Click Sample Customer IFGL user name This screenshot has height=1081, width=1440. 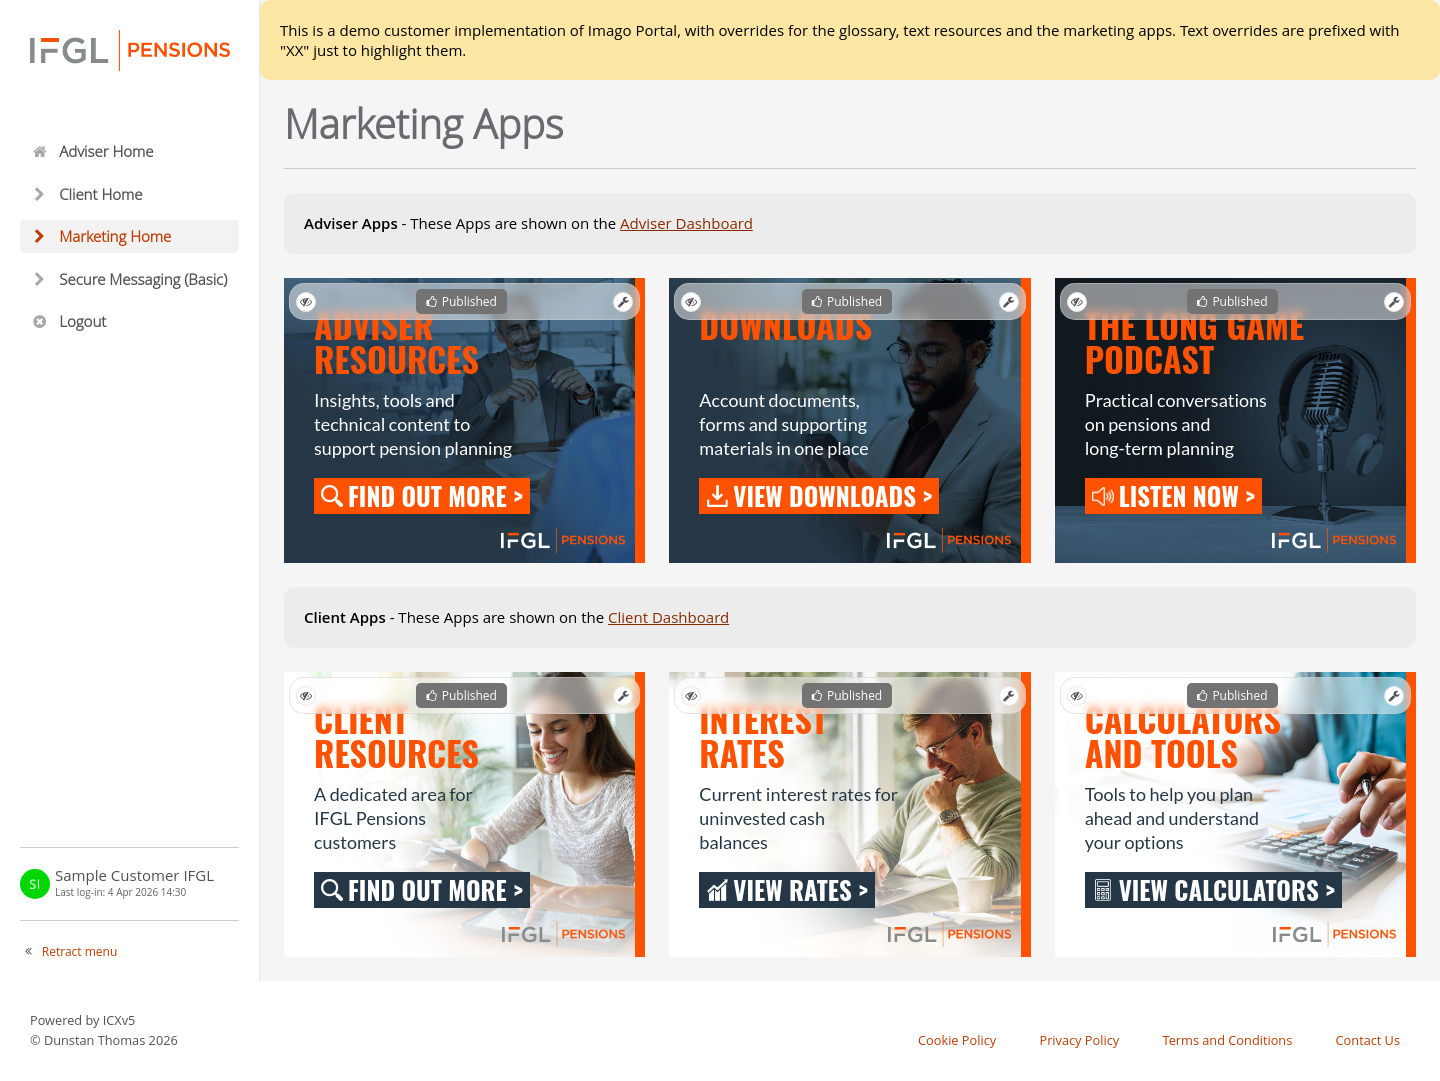[134, 876]
